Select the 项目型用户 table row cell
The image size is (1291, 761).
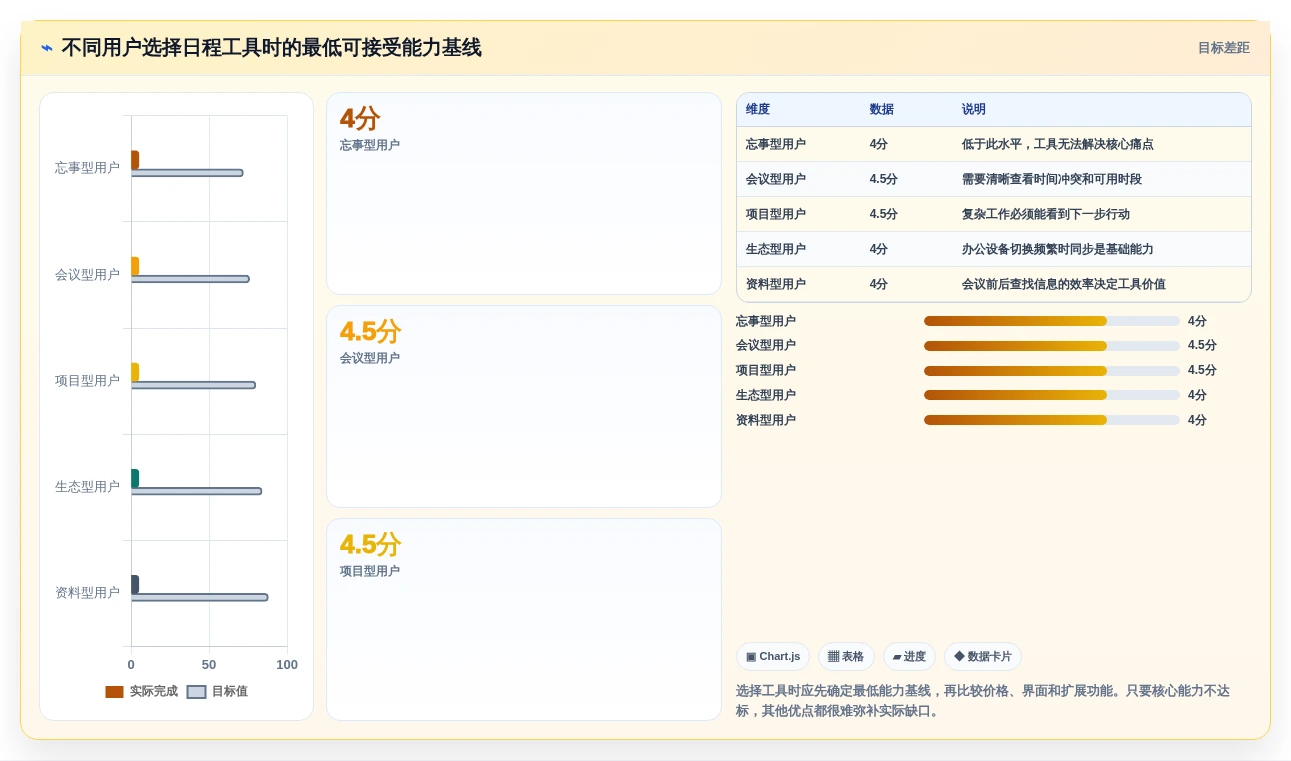click(x=776, y=214)
